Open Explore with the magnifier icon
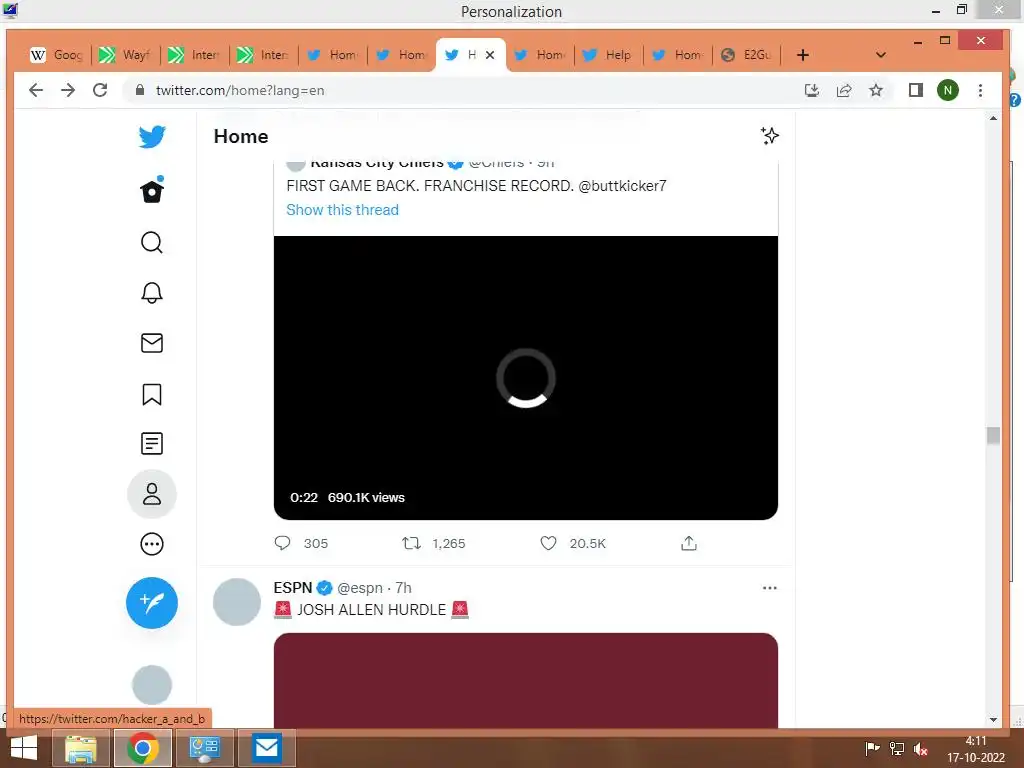1024x768 pixels. (x=152, y=242)
